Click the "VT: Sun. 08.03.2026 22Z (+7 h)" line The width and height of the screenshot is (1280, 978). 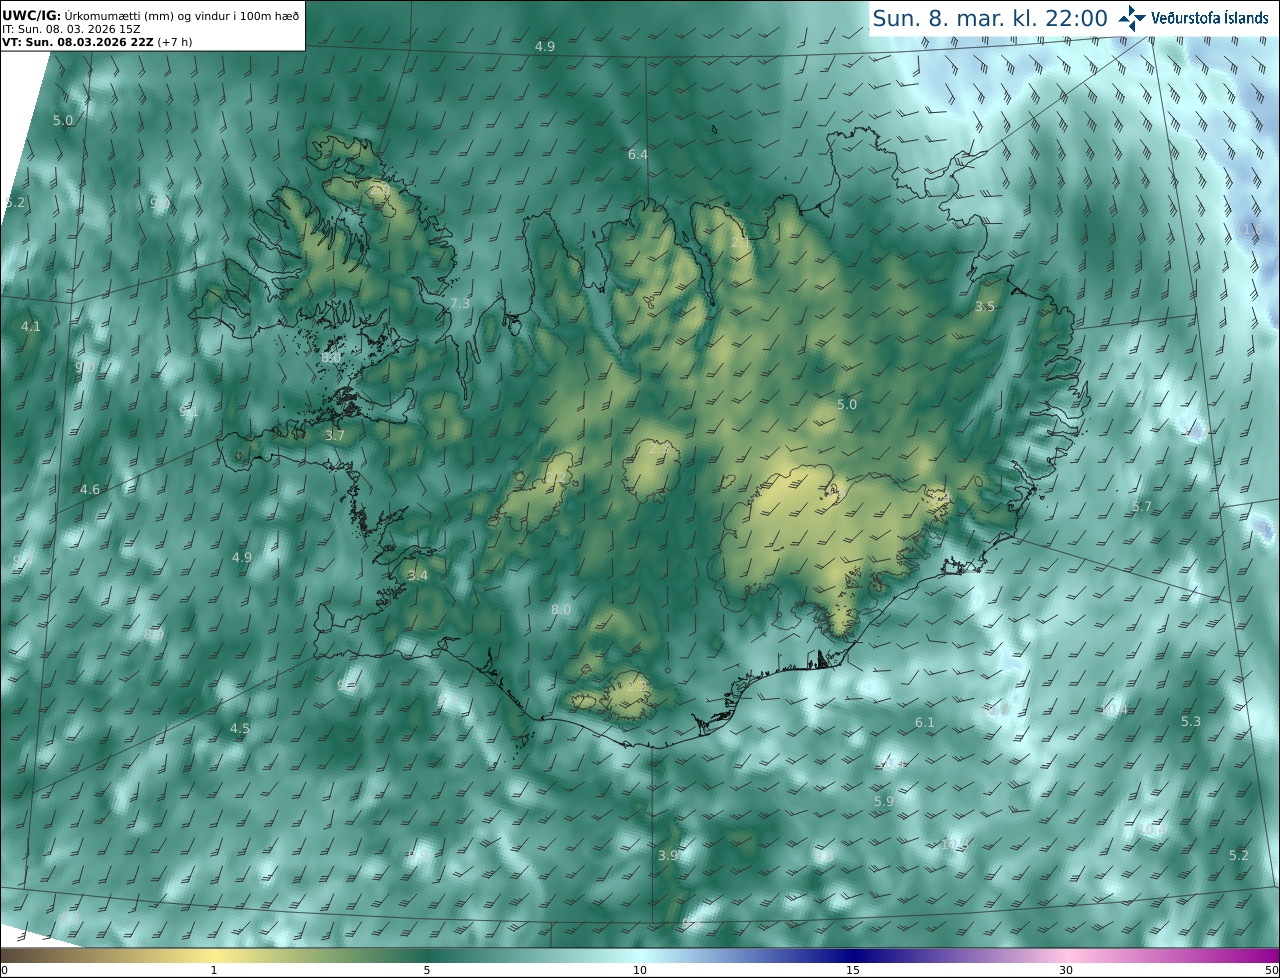click(97, 42)
